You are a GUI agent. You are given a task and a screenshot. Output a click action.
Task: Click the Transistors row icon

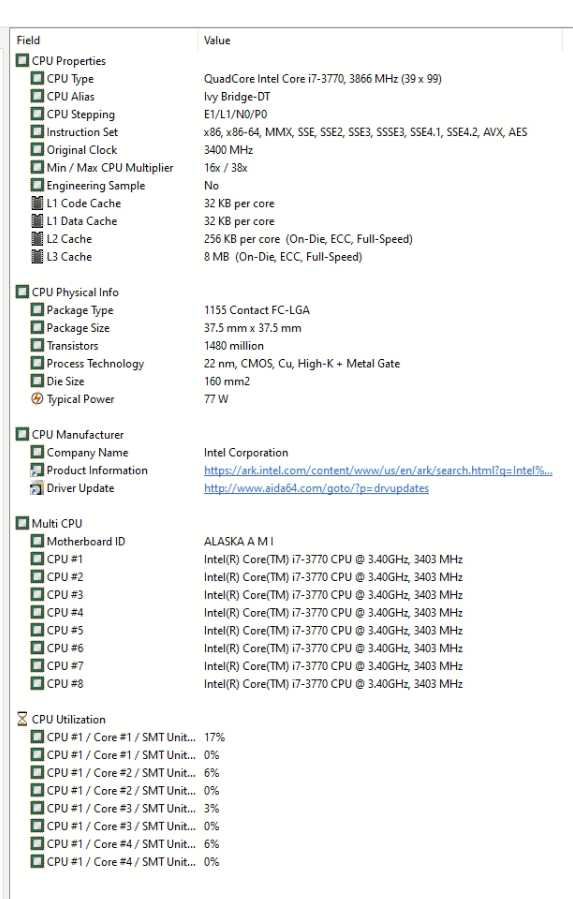pos(37,345)
